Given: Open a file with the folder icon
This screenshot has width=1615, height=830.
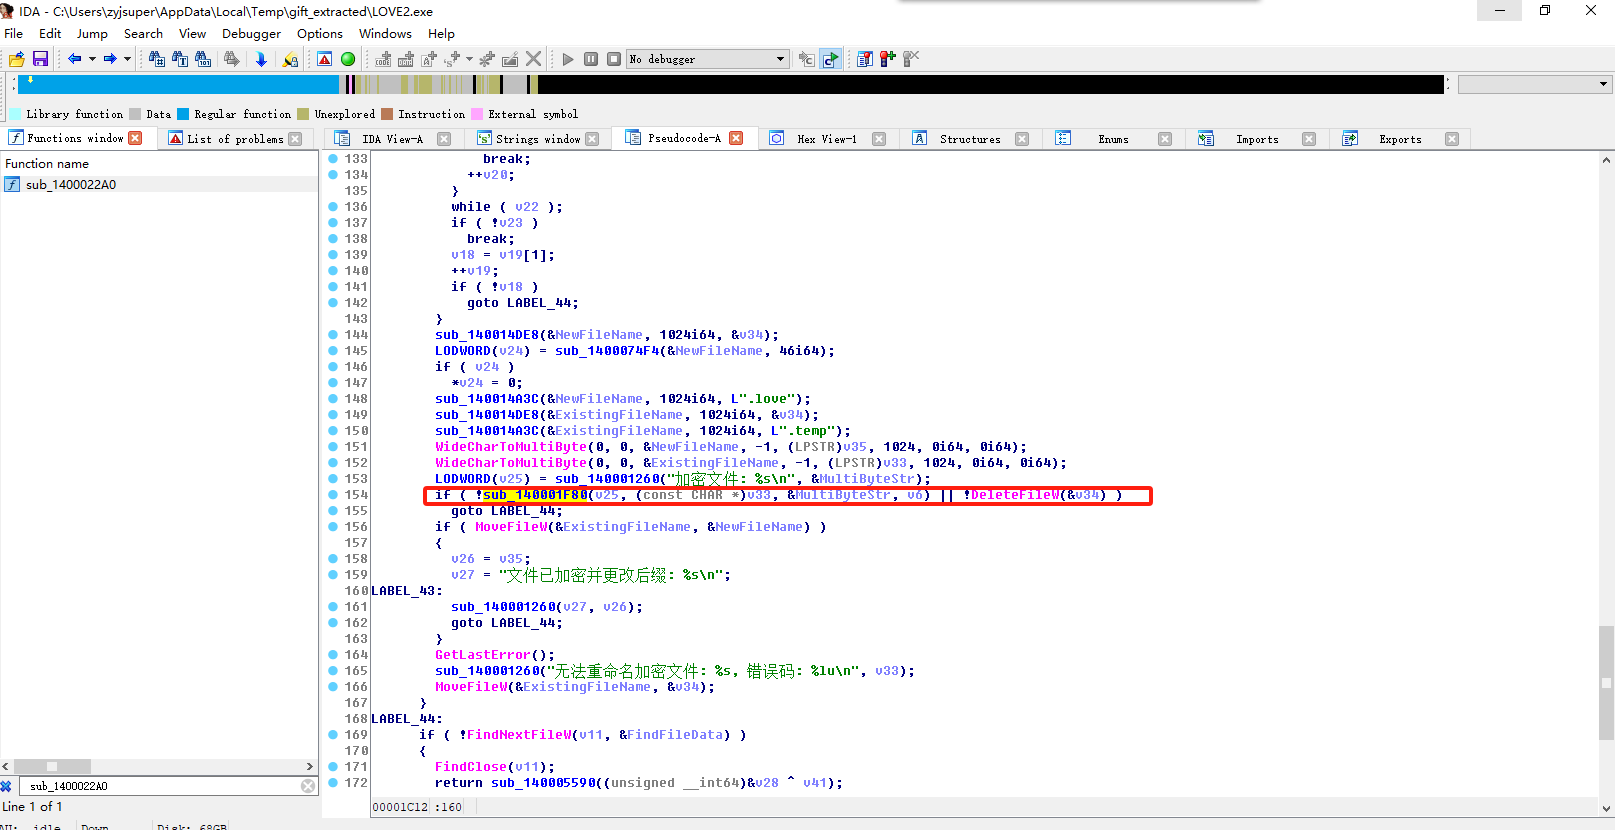Looking at the screenshot, I should point(17,59).
